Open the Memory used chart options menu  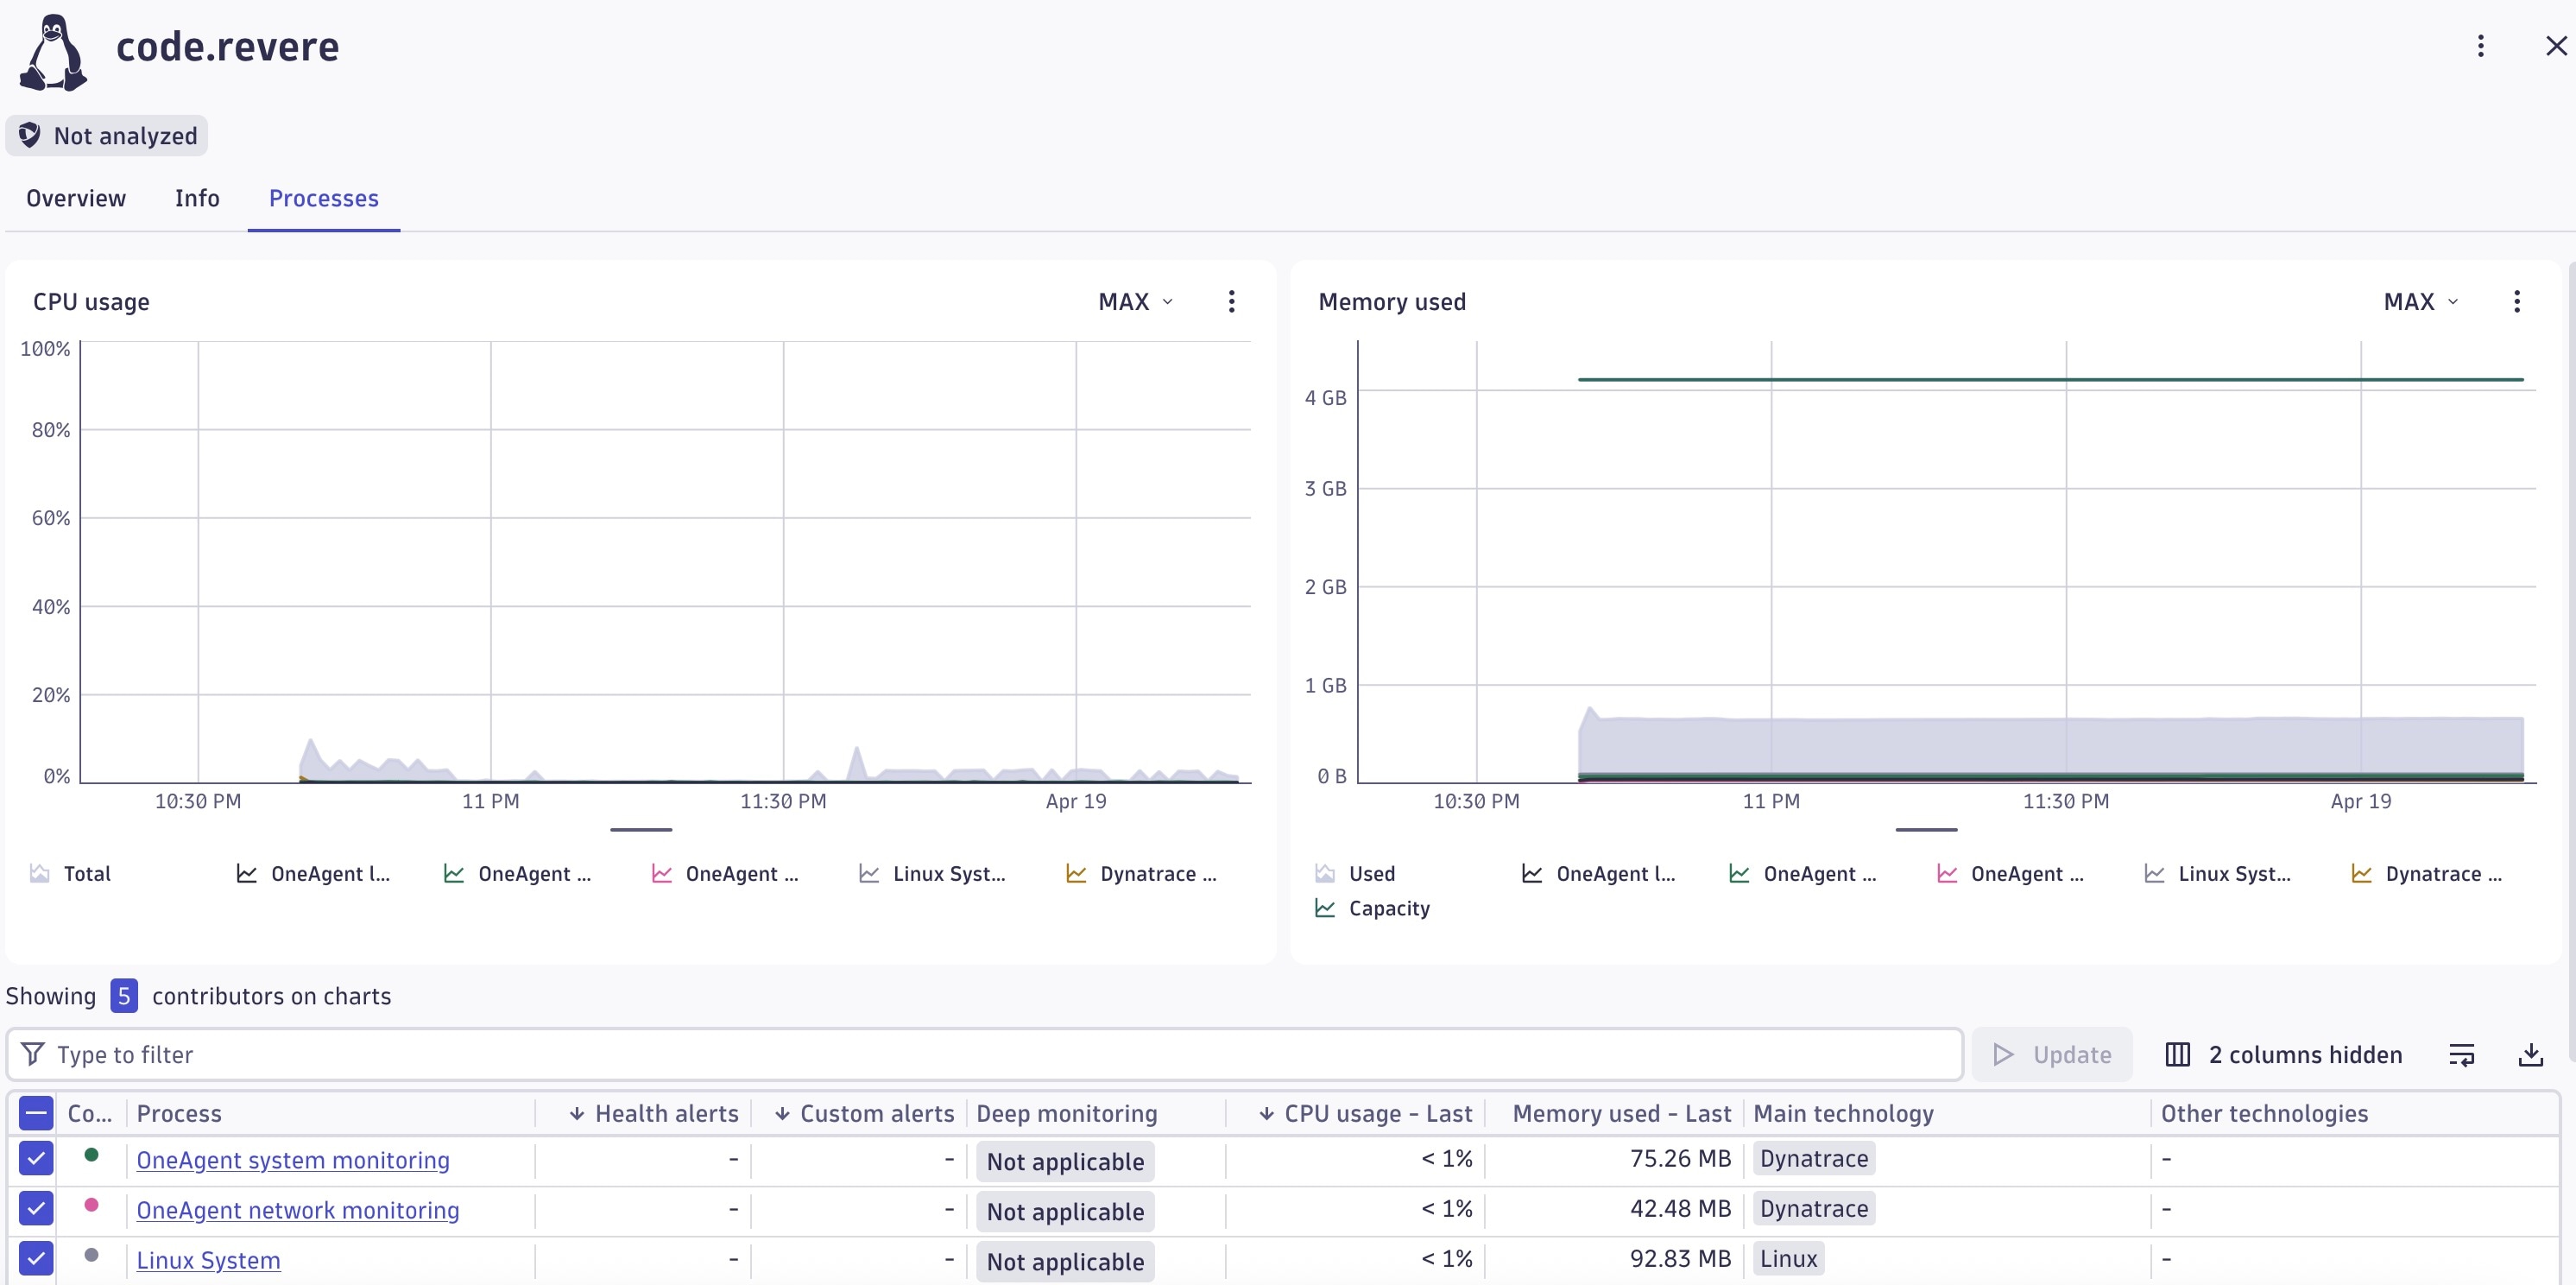2516,301
